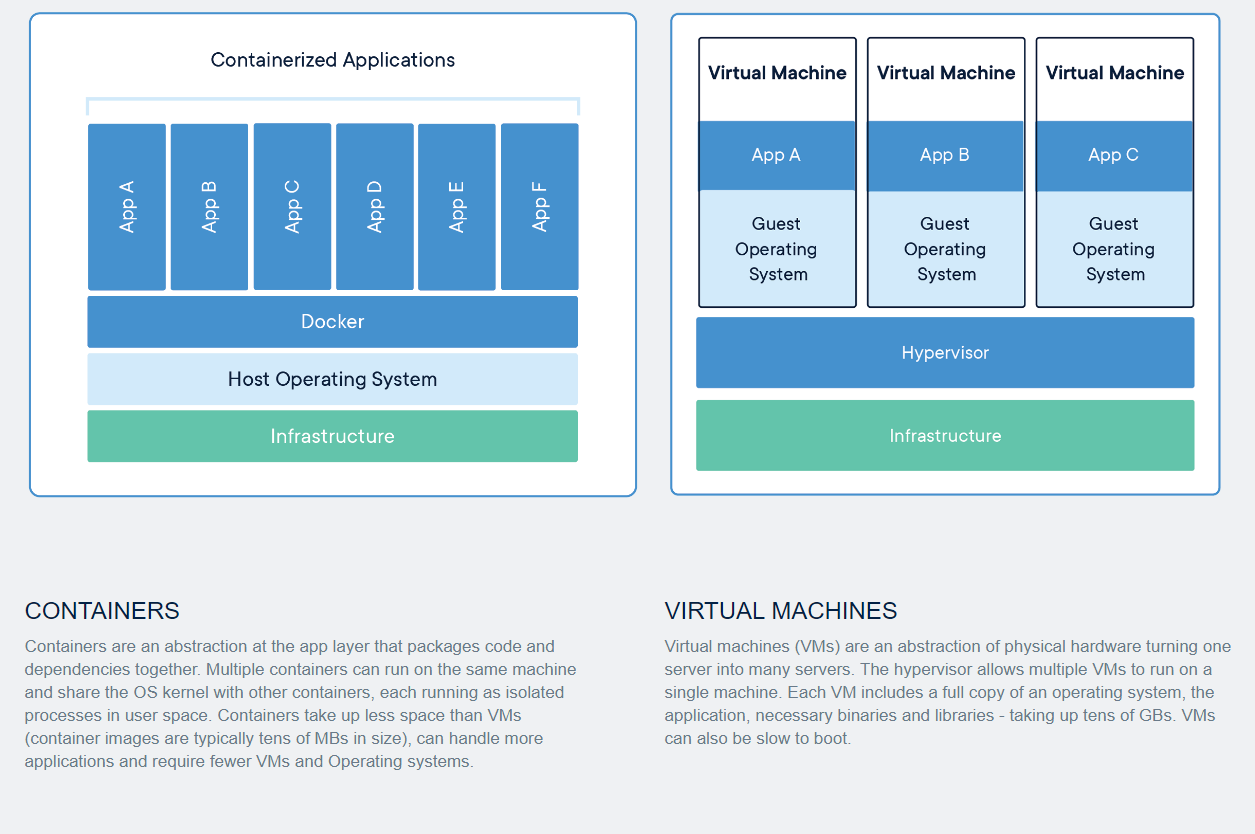Select the vertical App A container block
Viewport: 1255px width, 834px height.
click(x=127, y=207)
